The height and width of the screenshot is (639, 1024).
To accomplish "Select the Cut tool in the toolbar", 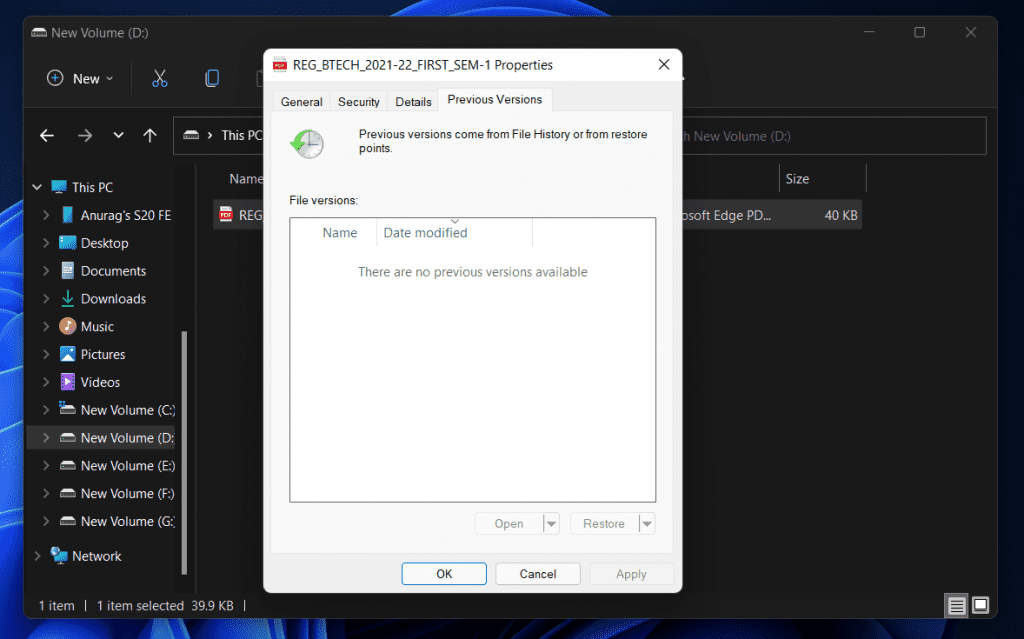I will pos(160,78).
